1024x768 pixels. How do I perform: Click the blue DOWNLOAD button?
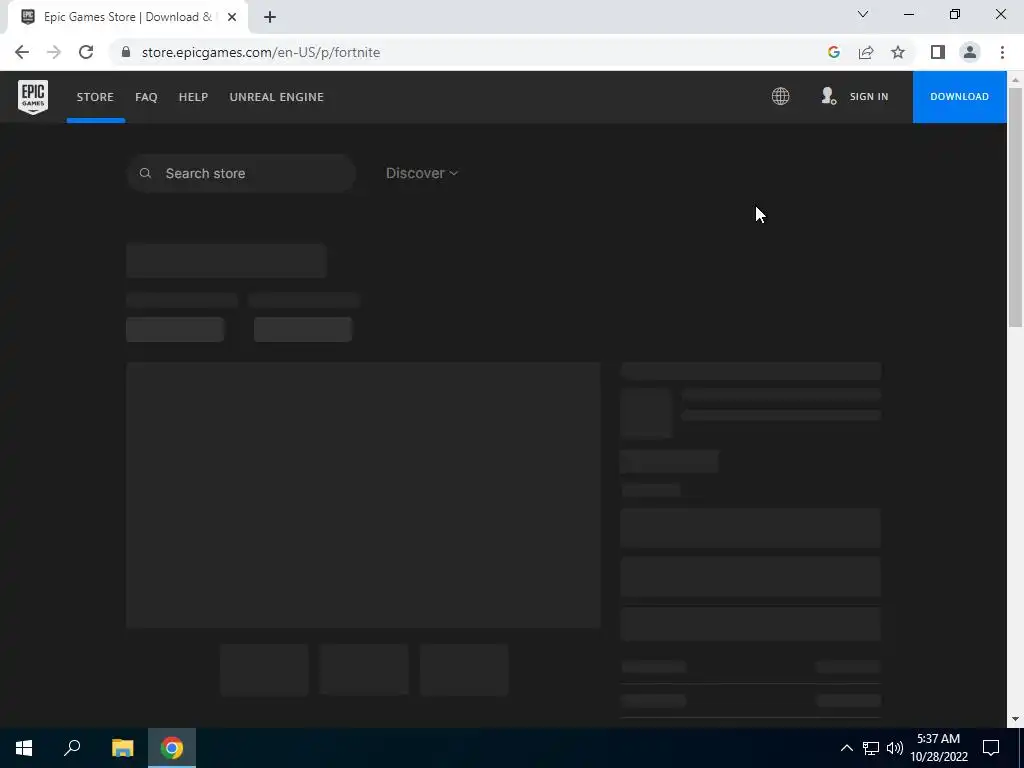coord(959,97)
